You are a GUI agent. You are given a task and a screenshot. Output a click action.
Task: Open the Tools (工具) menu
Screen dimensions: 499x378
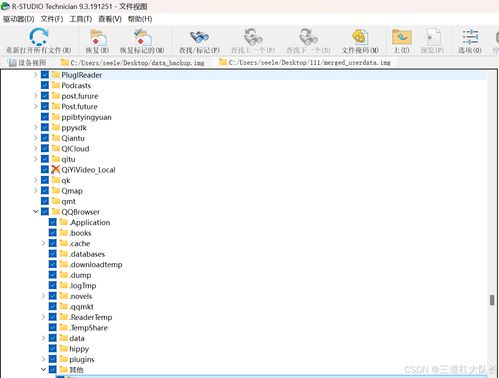[x=81, y=19]
